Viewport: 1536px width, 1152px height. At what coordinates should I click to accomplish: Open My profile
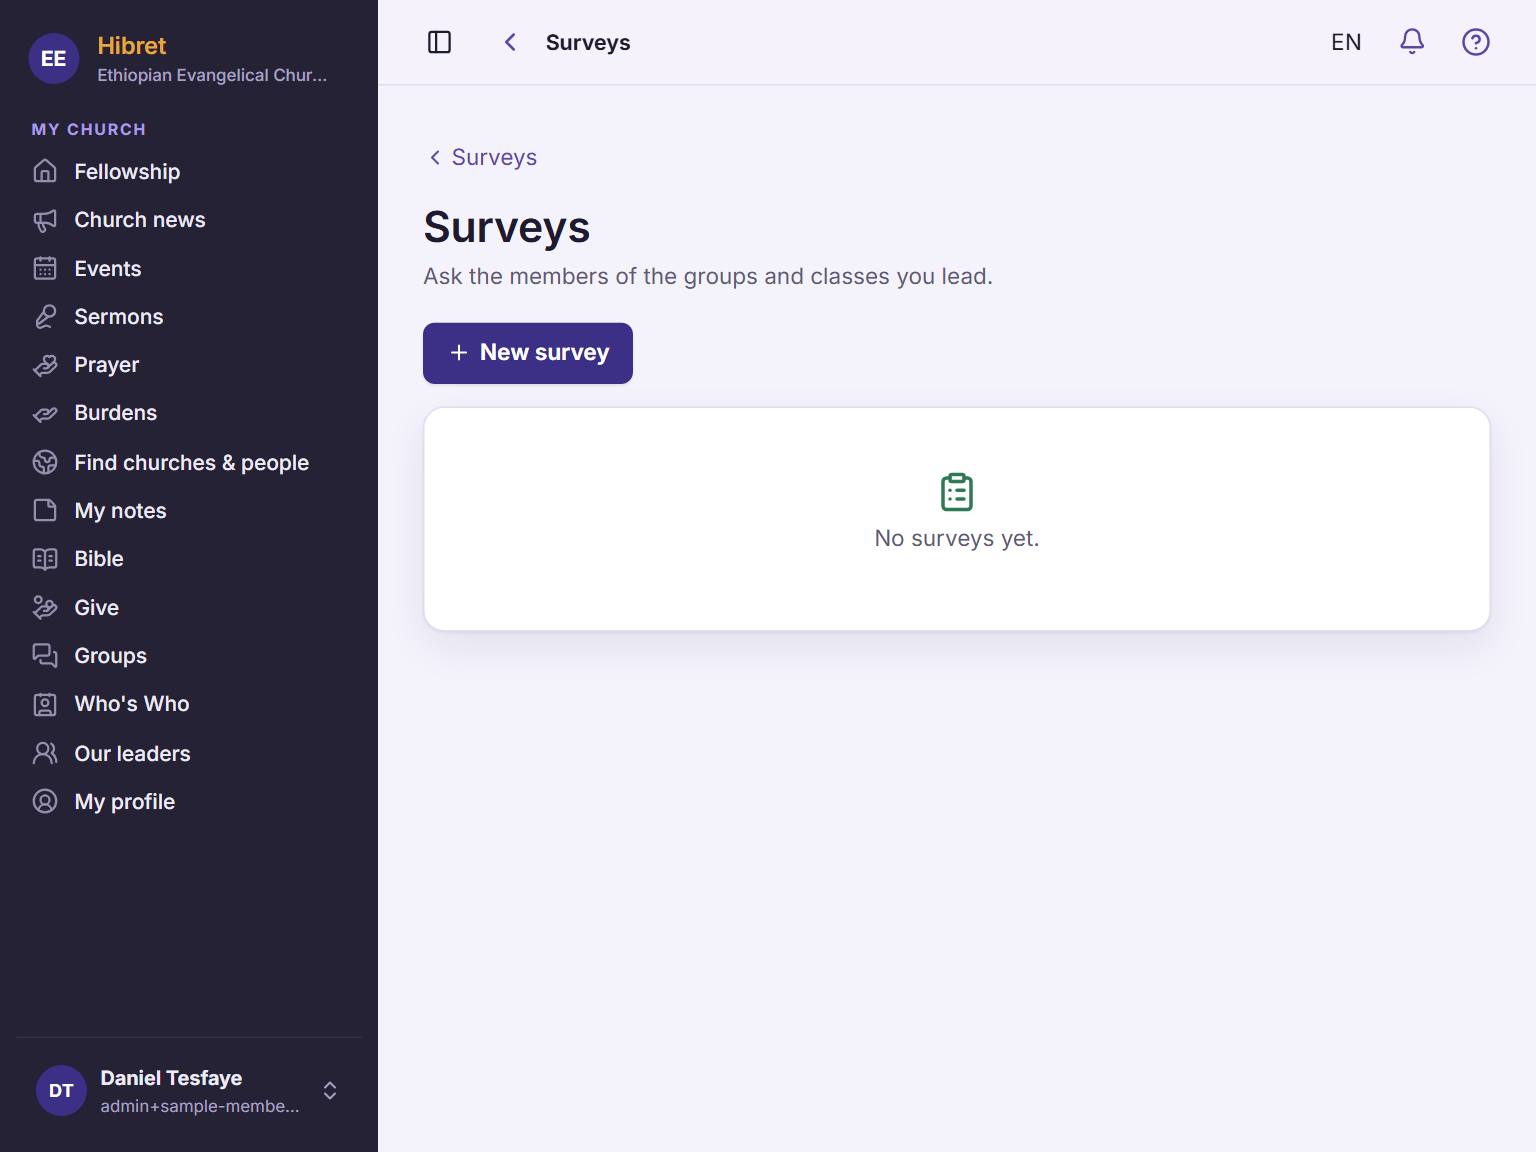189,801
